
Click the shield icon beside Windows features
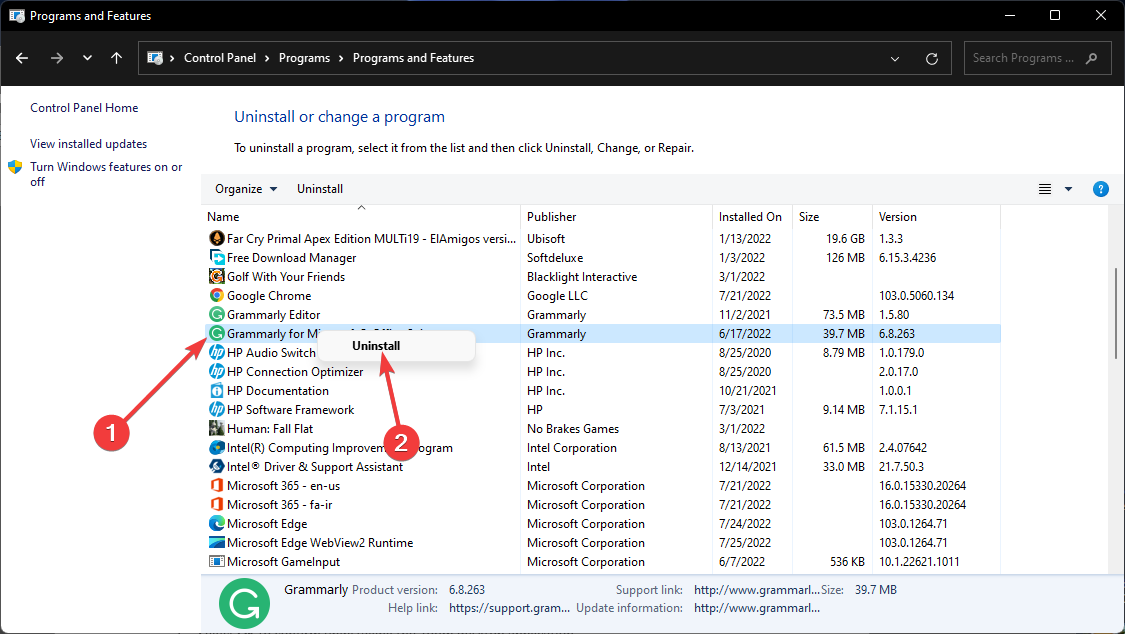(15, 167)
